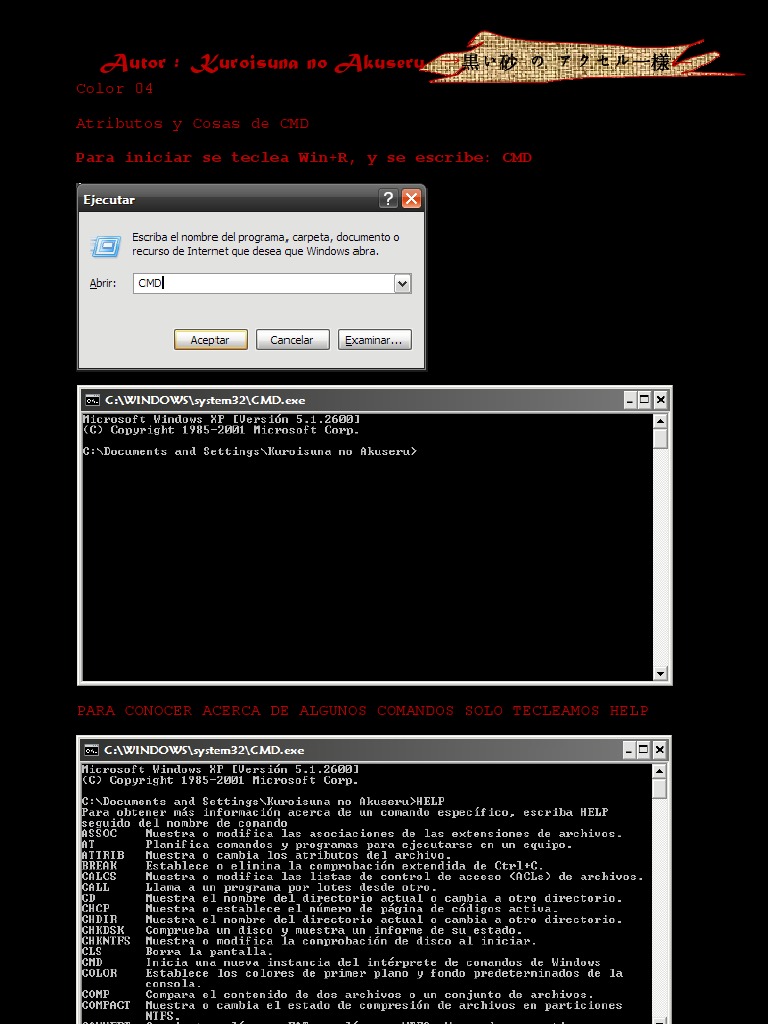The height and width of the screenshot is (1024, 768).
Task: Minimize the first CMD.exe window
Action: (x=629, y=400)
